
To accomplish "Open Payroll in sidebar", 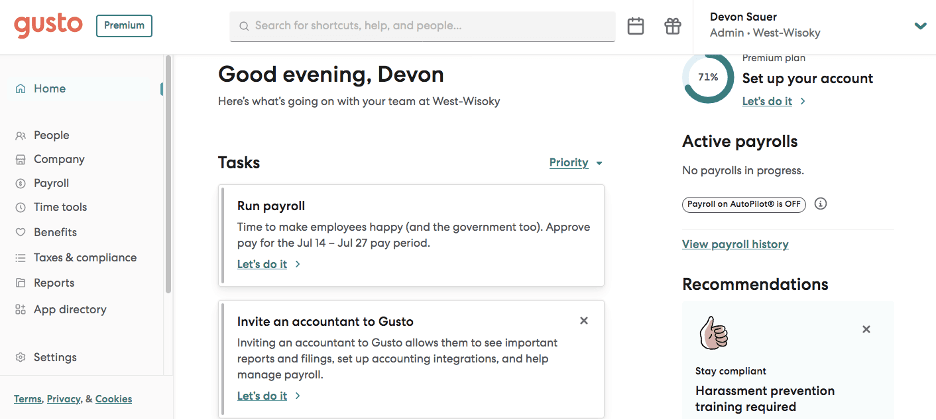I will point(51,183).
